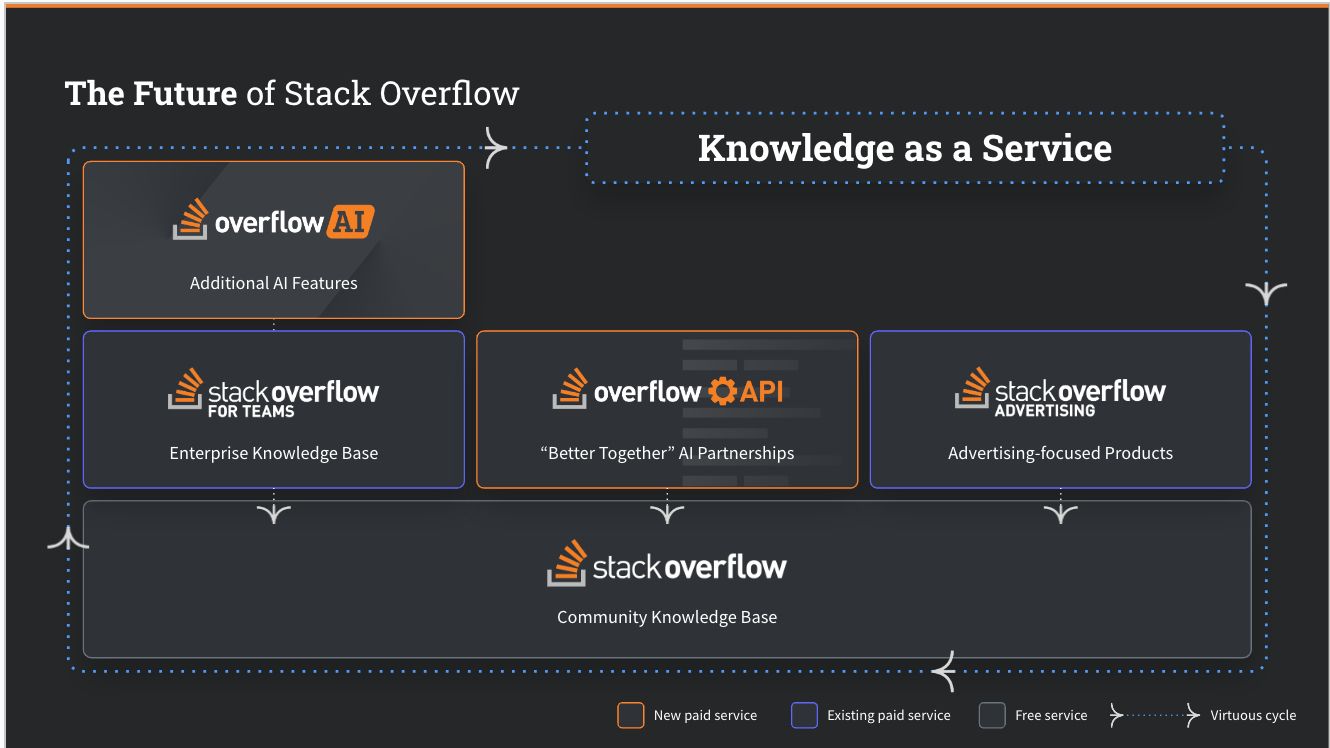
Task: Click the main Stack Overflow community logo
Action: tap(667, 564)
